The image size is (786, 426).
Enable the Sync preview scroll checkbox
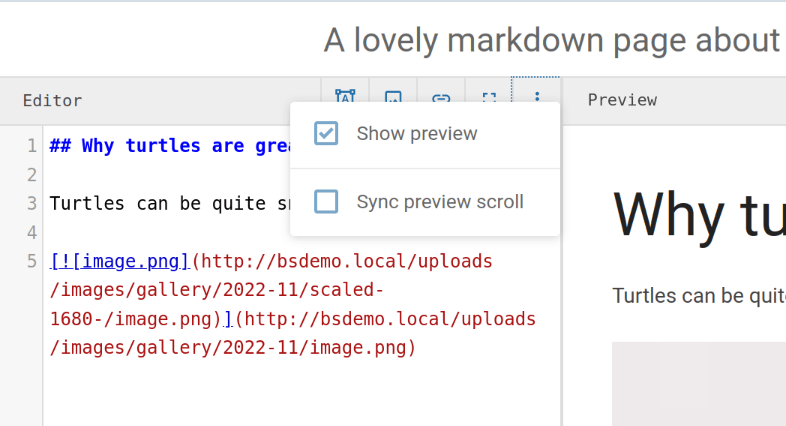326,202
